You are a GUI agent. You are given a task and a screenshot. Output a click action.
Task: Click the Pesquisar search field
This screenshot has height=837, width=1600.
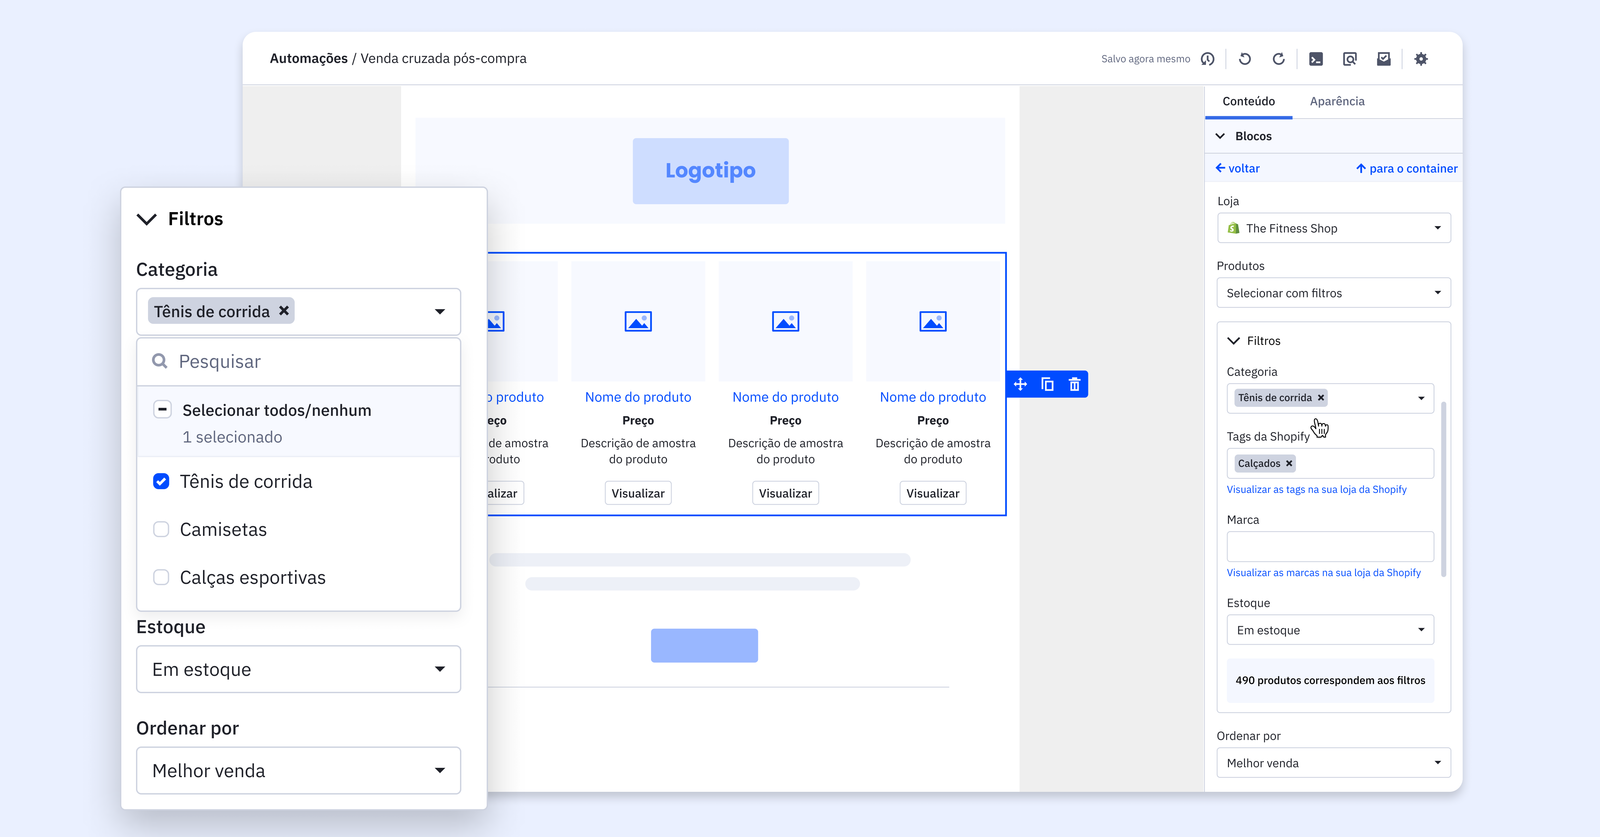(x=310, y=361)
